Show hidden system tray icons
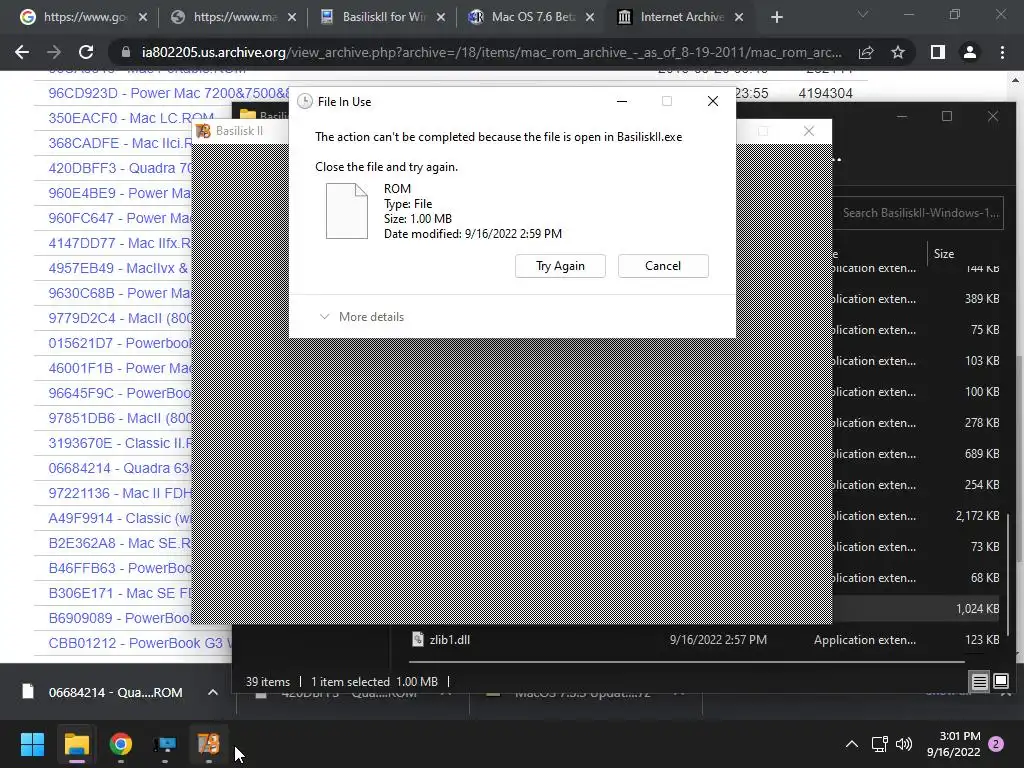Image resolution: width=1024 pixels, height=768 pixels. [852, 744]
